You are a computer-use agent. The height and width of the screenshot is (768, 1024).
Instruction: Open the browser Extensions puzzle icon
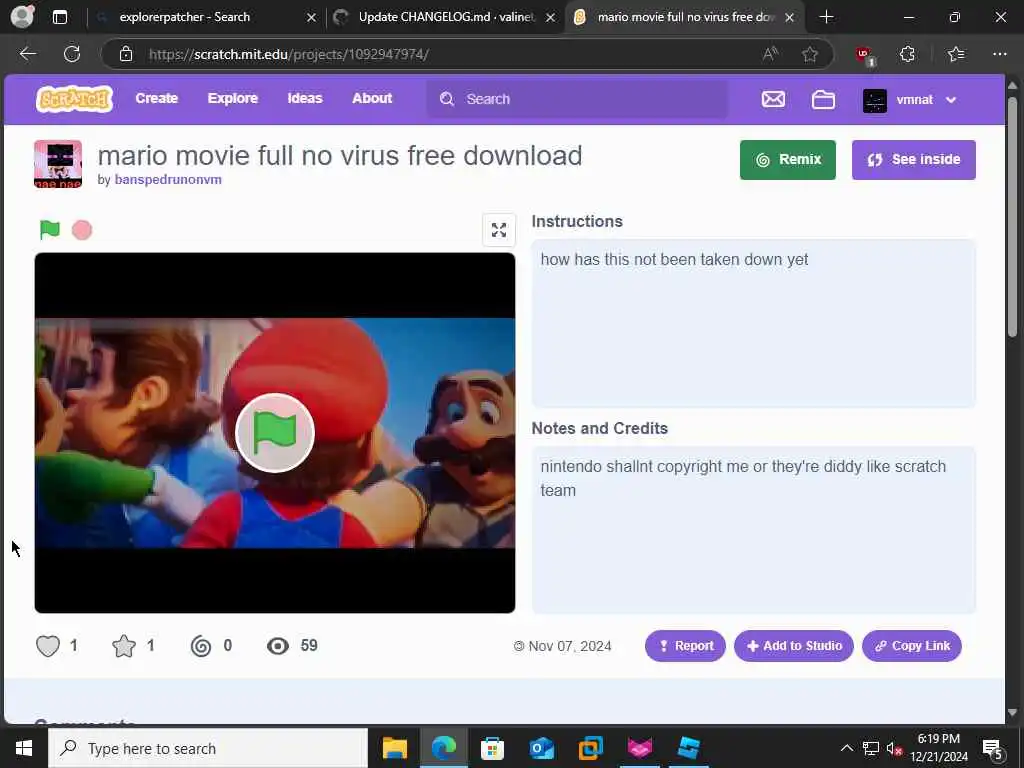907,54
